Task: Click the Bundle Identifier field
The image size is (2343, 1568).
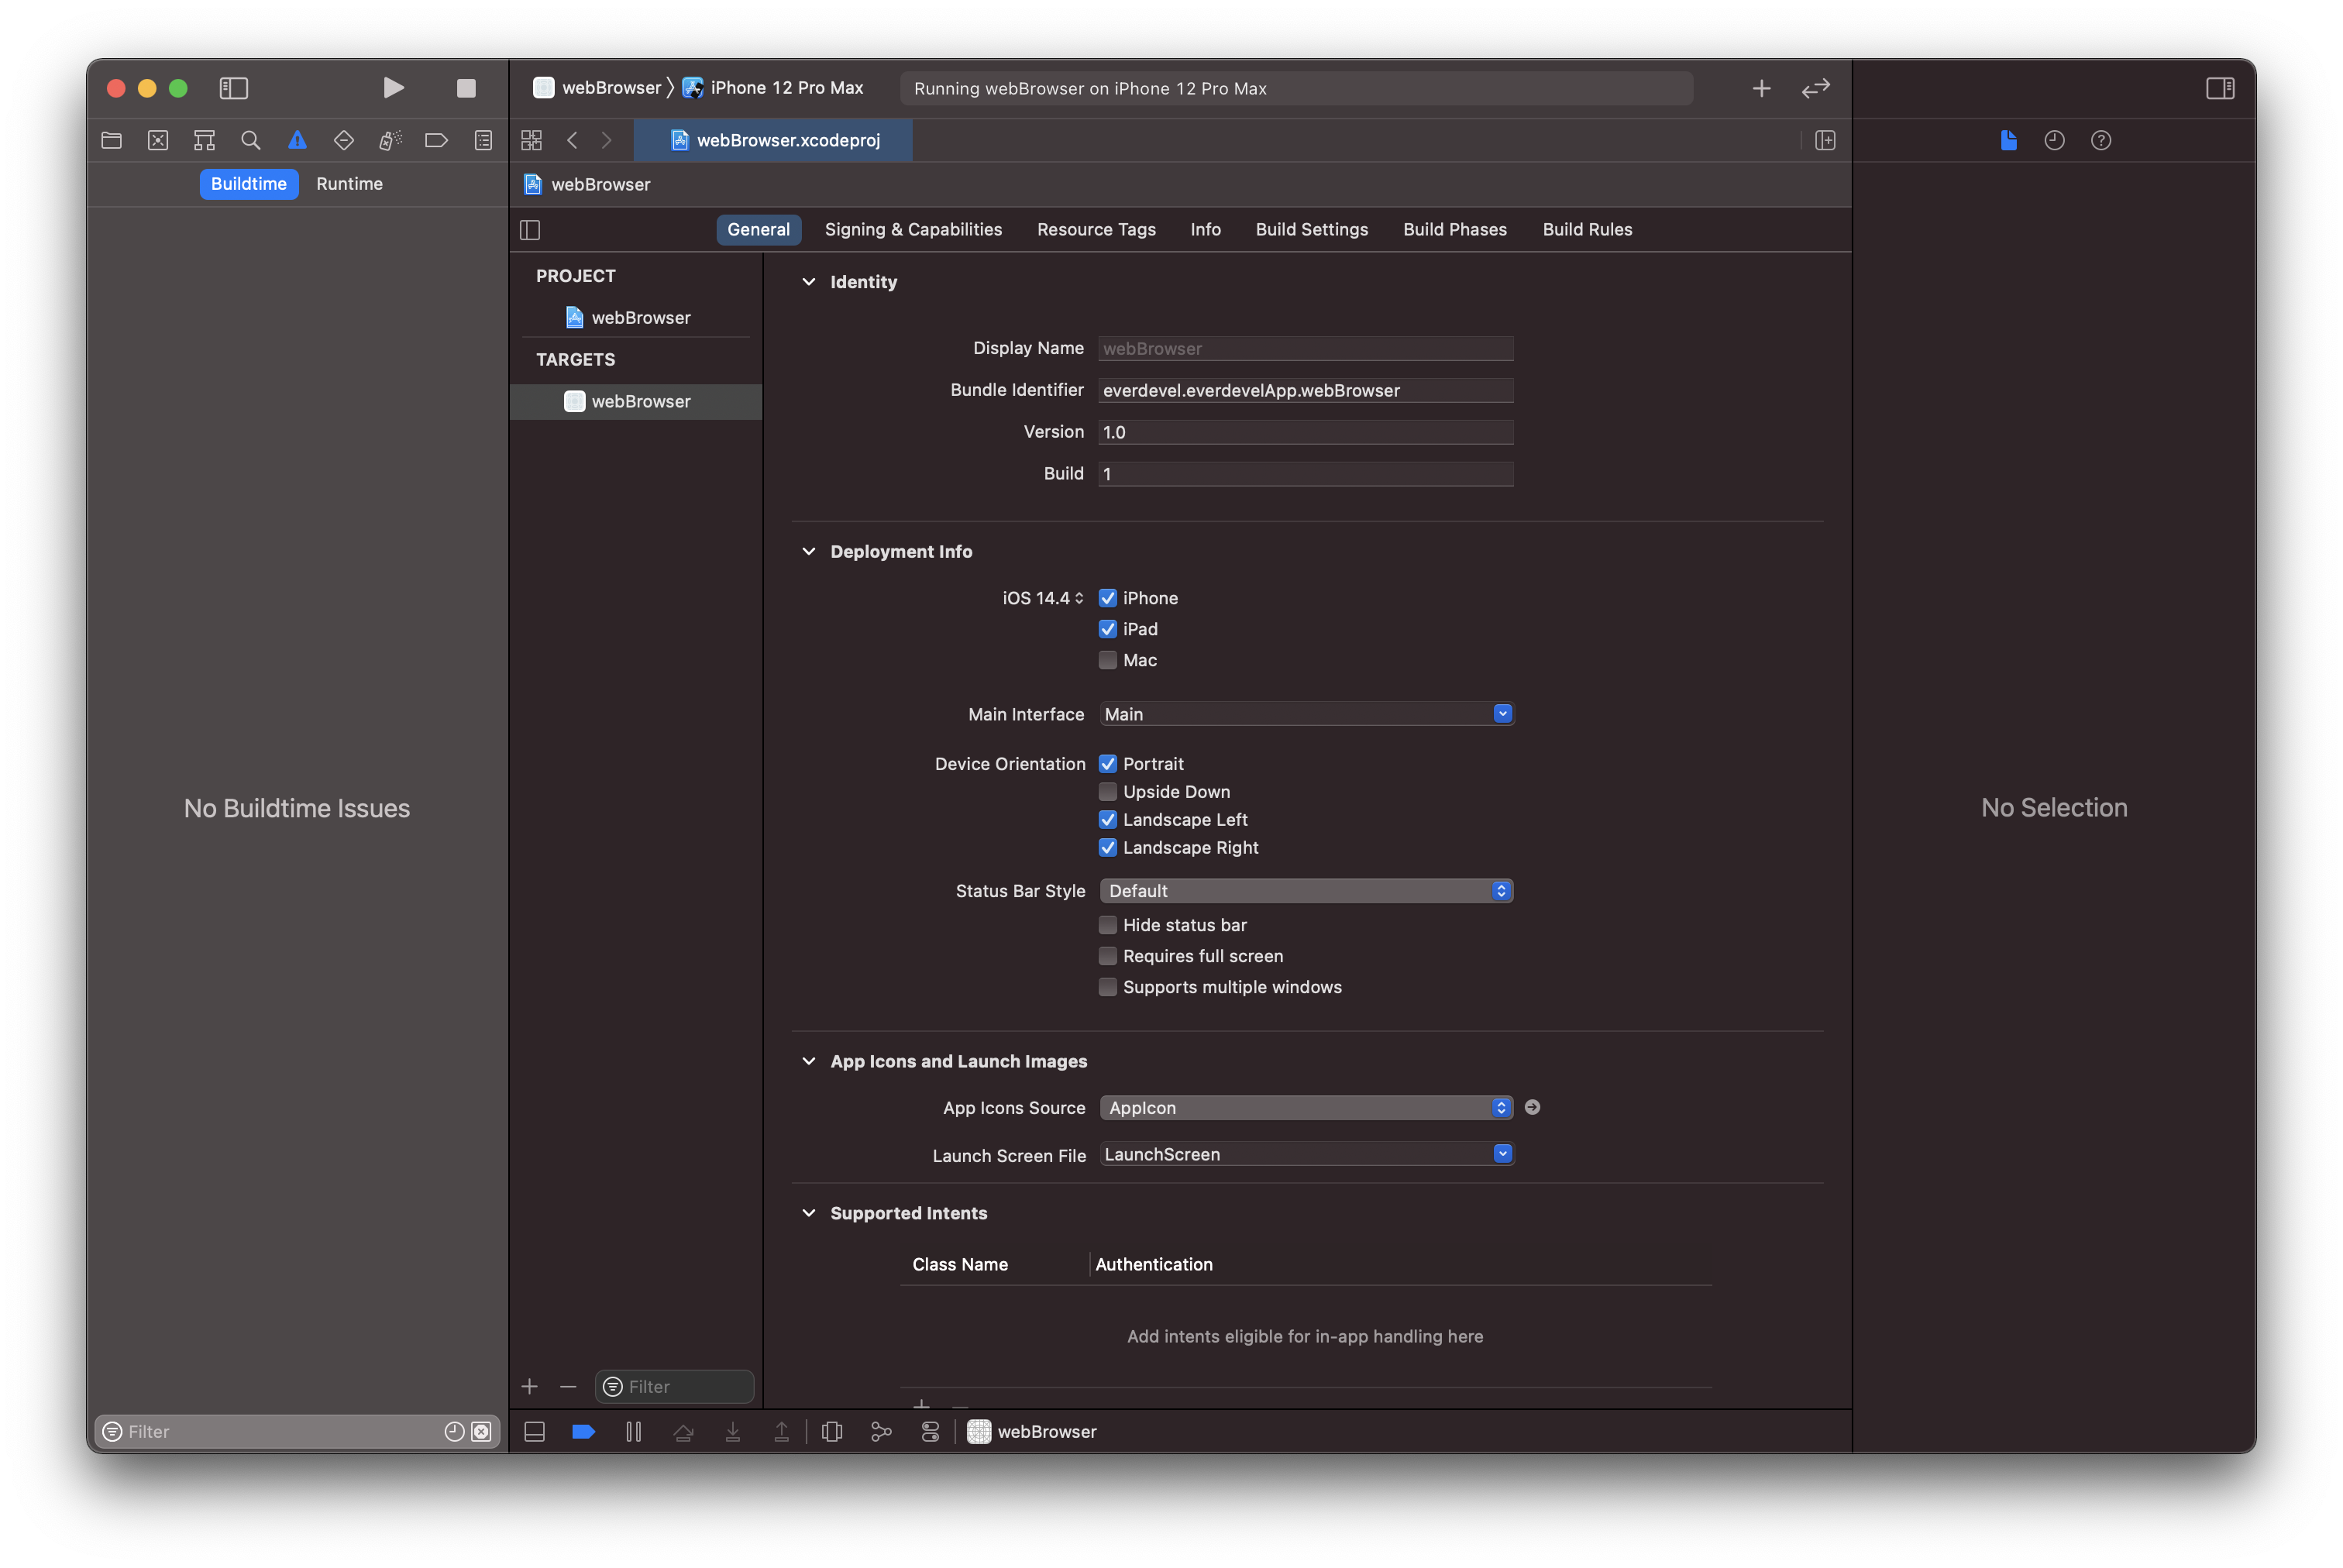Action: (1305, 391)
